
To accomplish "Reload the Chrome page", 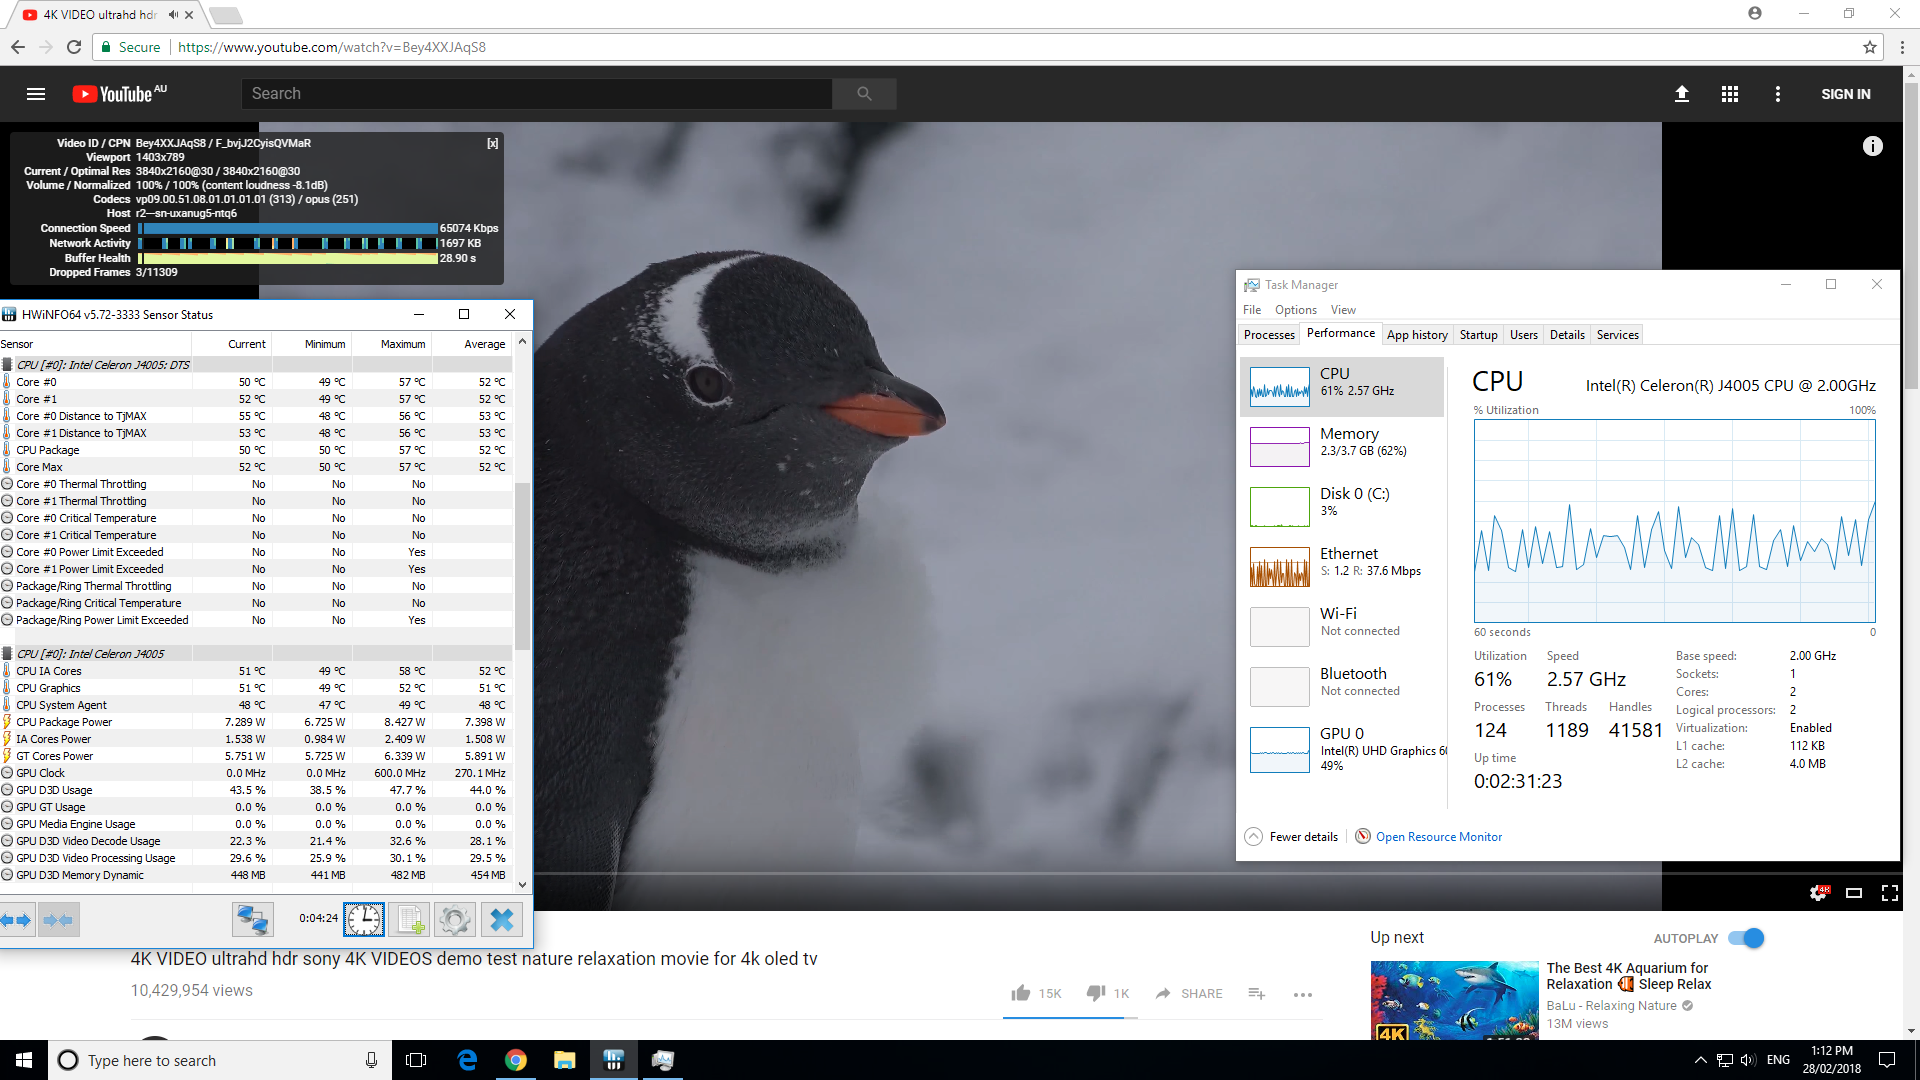I will pos(74,47).
